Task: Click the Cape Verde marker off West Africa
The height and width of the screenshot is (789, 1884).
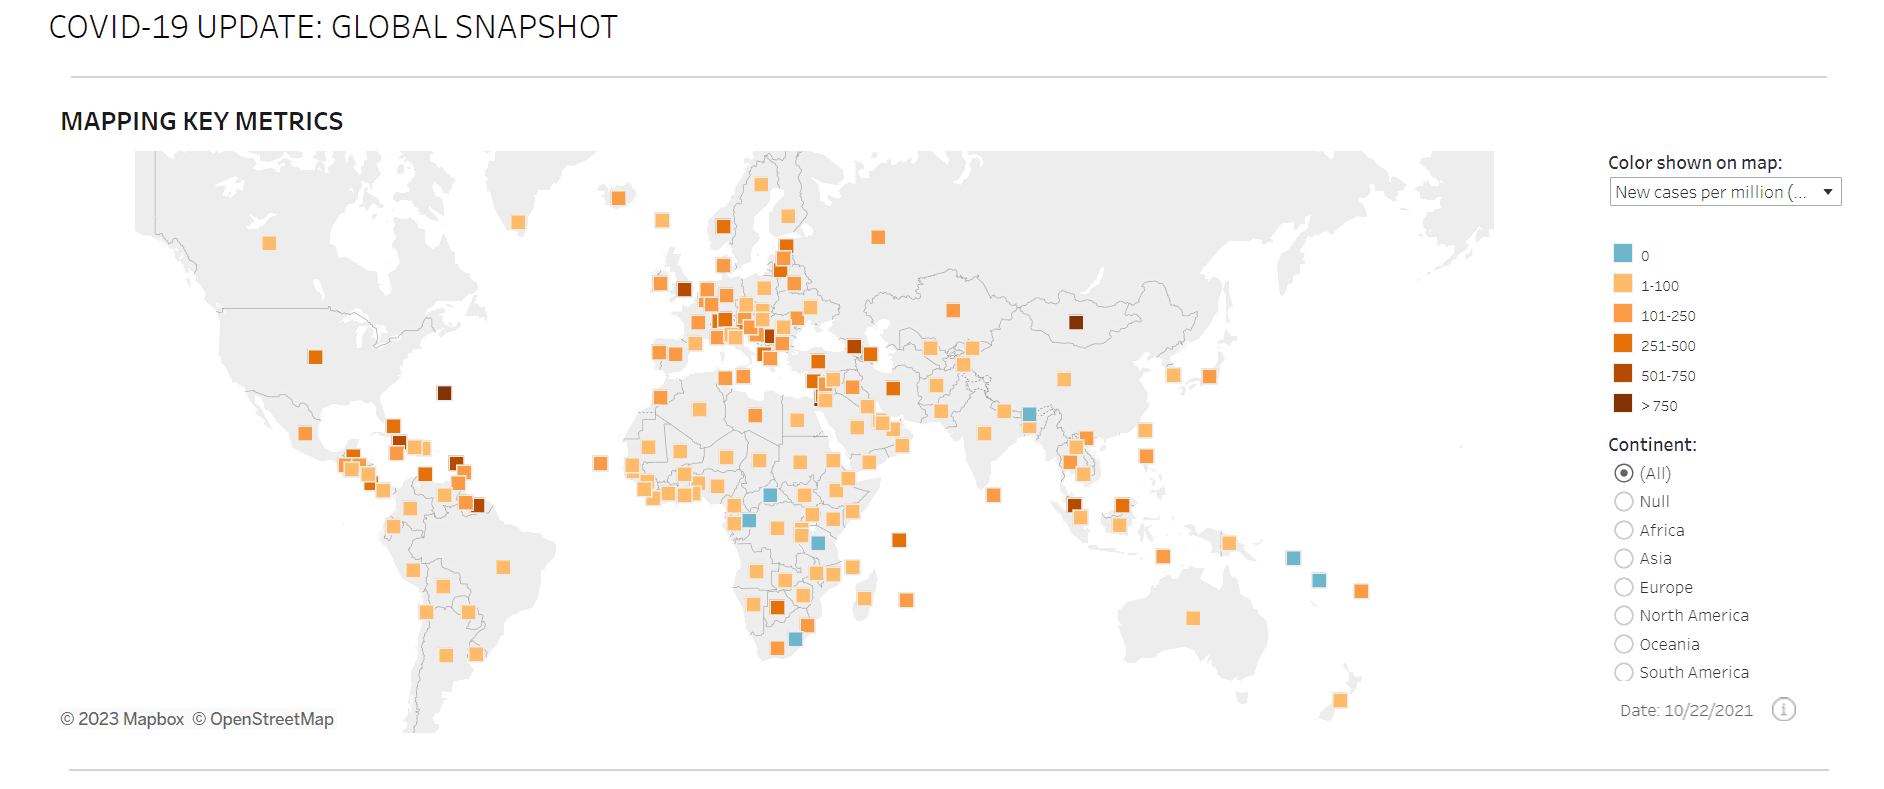Action: (600, 463)
